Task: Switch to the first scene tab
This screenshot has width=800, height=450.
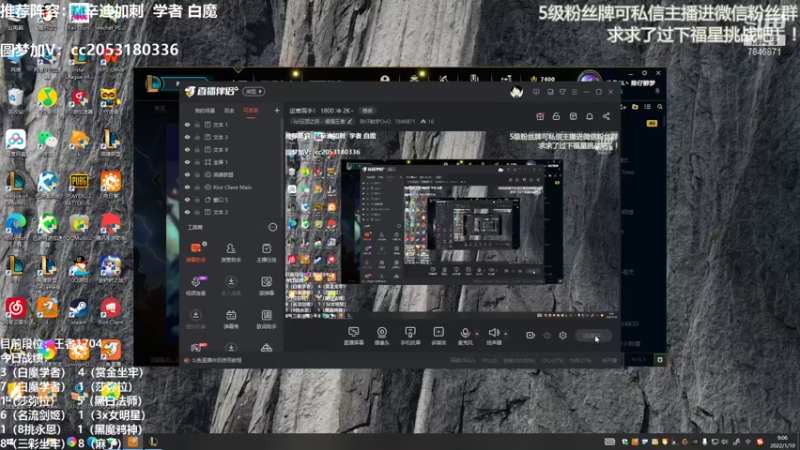Action: (x=205, y=110)
